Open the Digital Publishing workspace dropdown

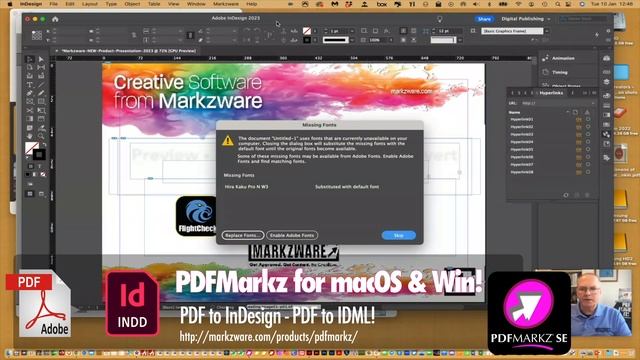coord(526,19)
